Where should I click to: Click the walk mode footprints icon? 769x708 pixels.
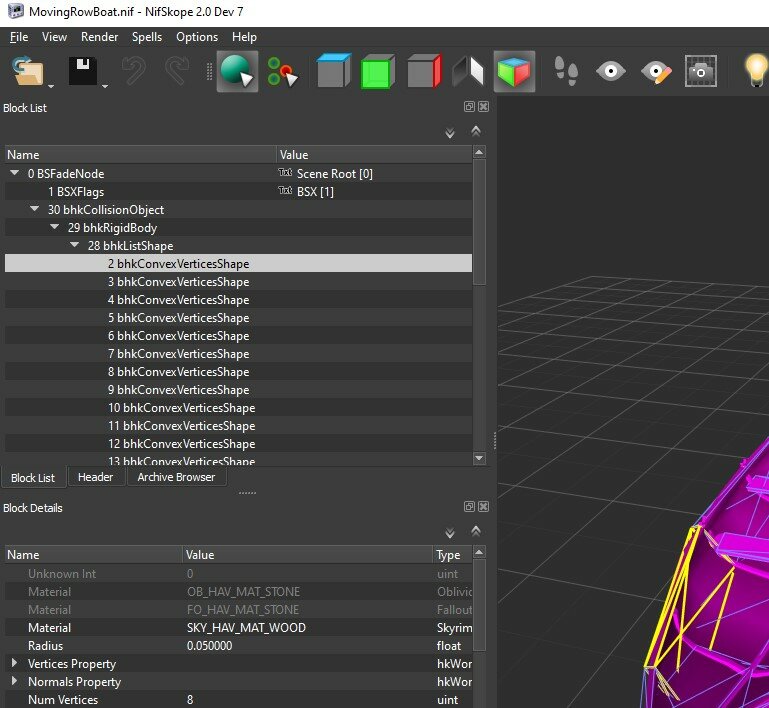tap(566, 72)
